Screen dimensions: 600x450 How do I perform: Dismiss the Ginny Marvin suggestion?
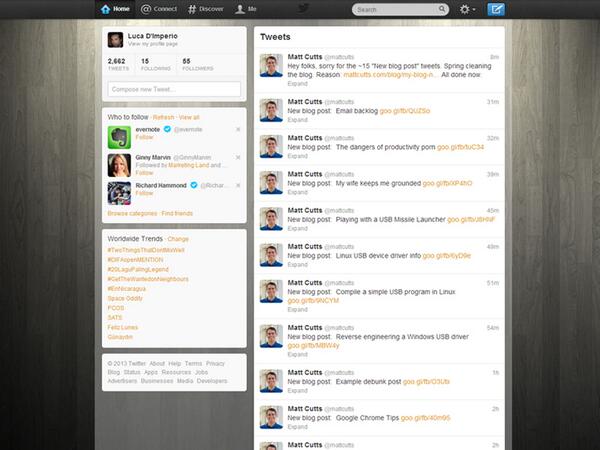pos(238,157)
